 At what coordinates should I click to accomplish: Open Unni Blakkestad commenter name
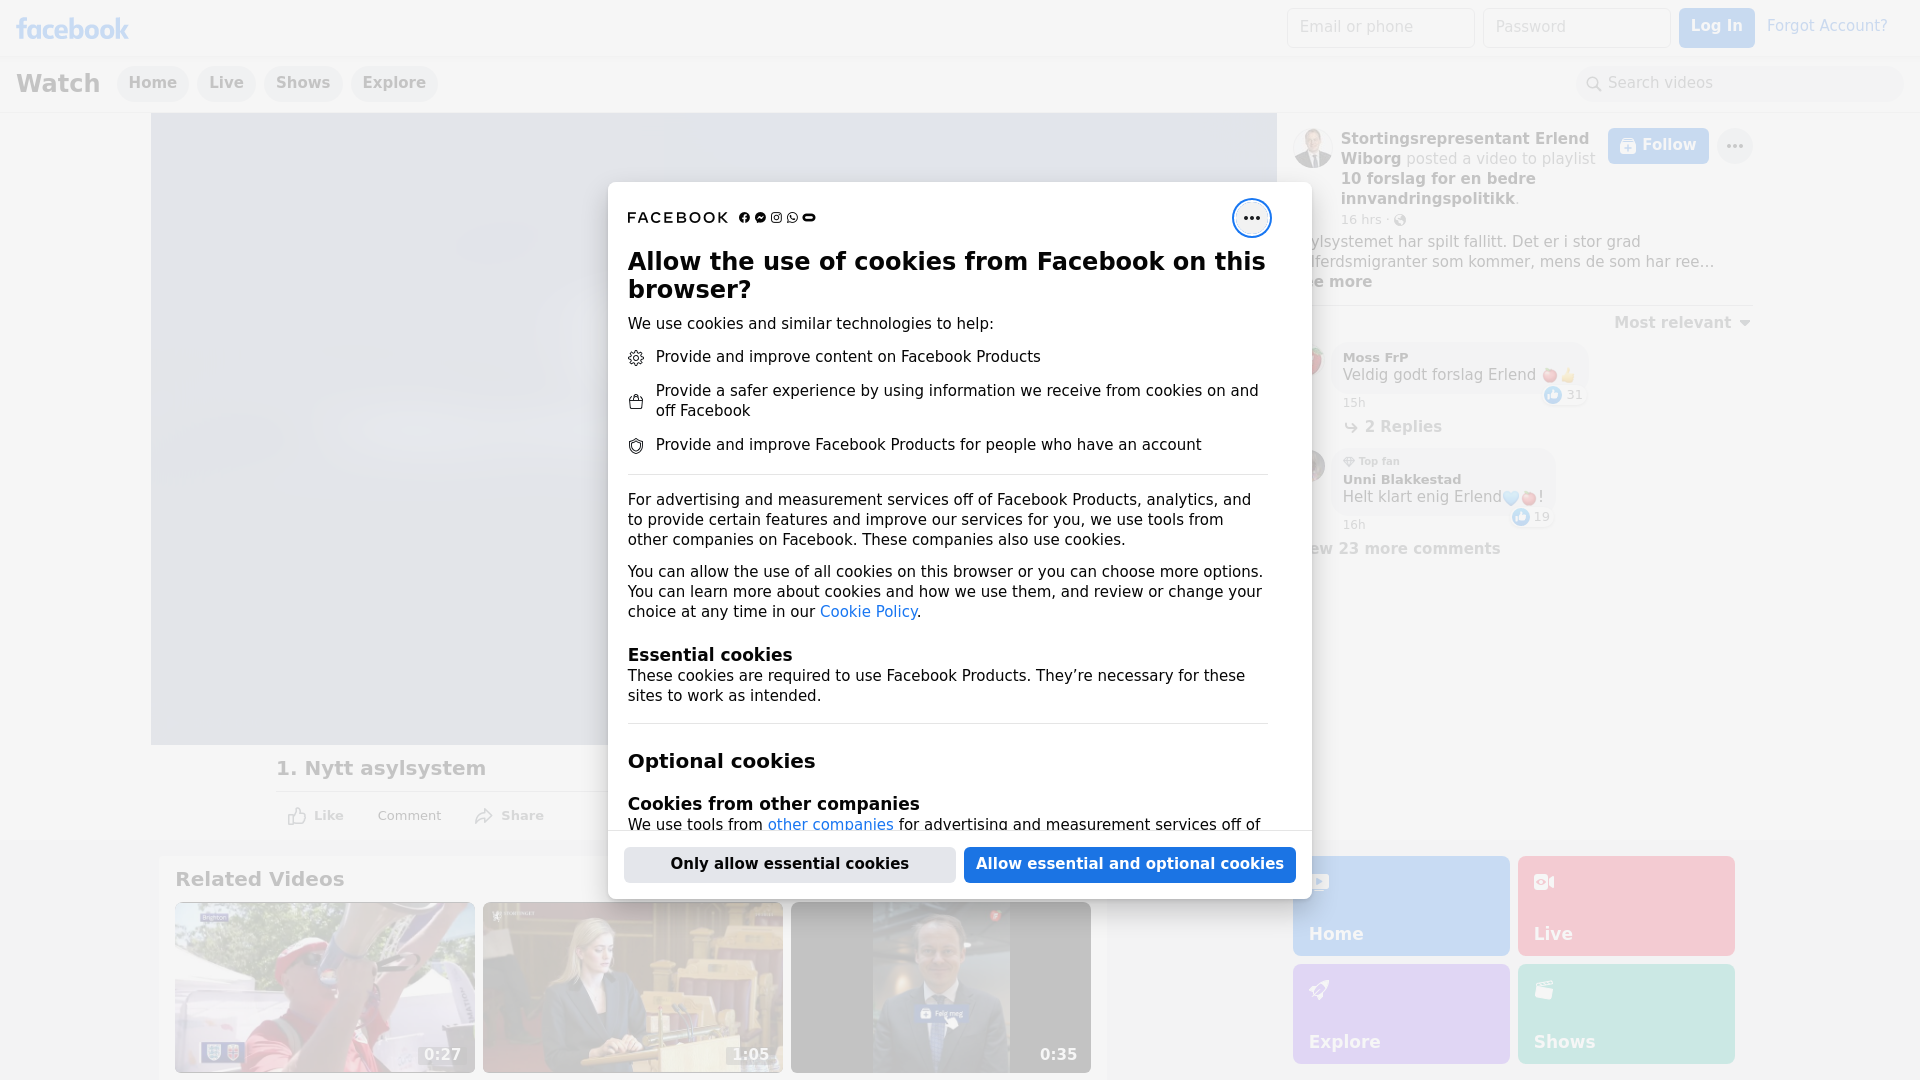point(1401,480)
